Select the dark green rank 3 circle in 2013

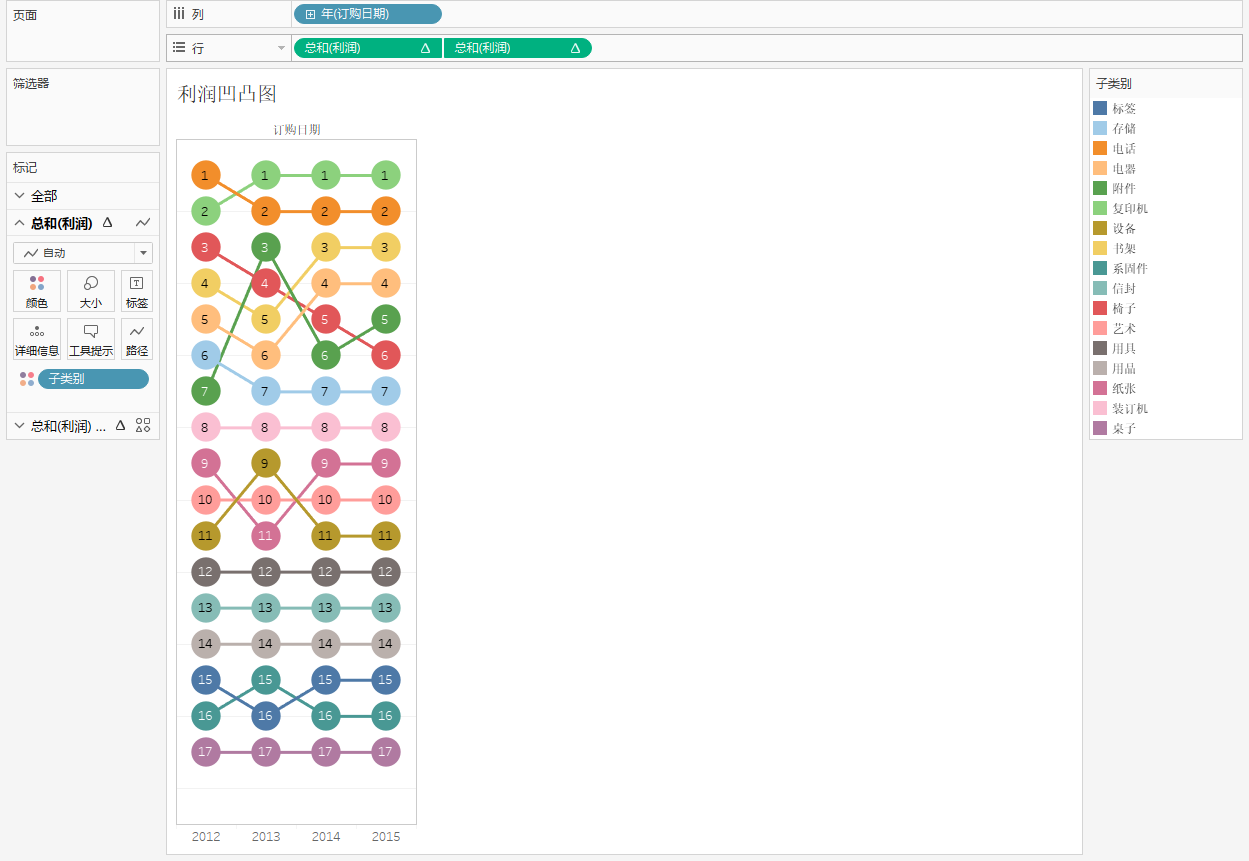pos(265,247)
